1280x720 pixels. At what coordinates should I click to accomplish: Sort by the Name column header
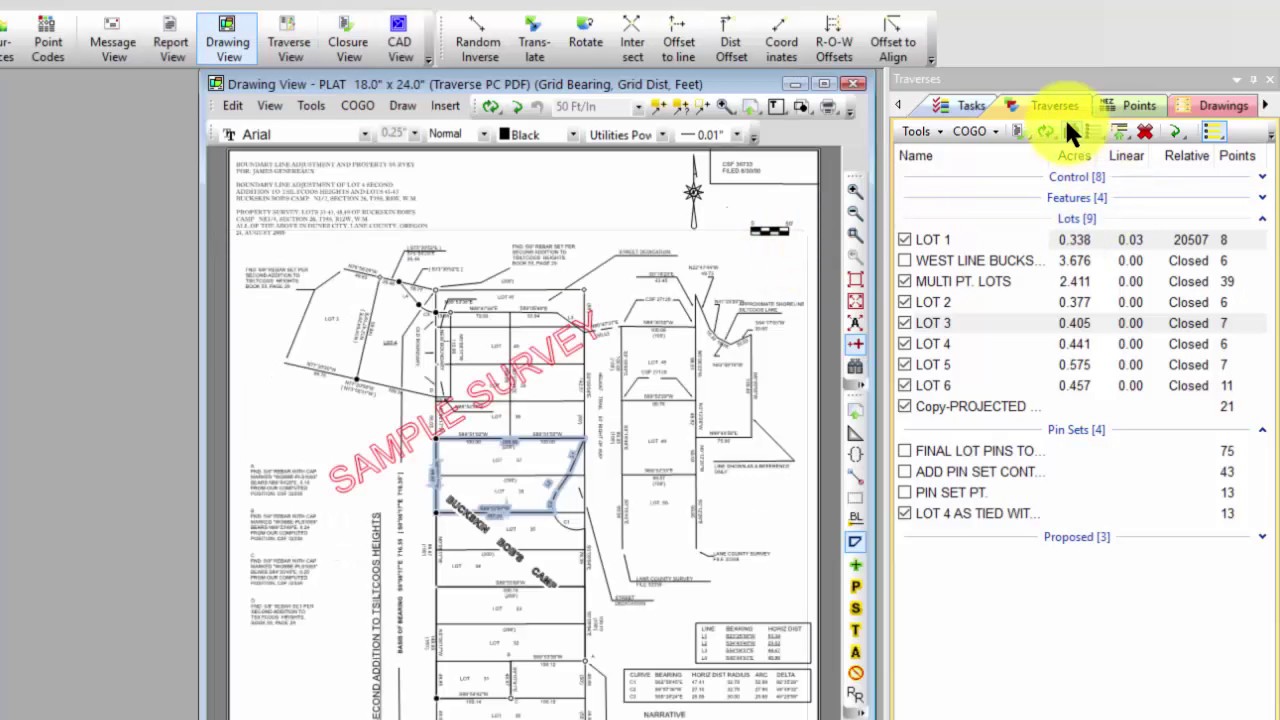coord(916,156)
